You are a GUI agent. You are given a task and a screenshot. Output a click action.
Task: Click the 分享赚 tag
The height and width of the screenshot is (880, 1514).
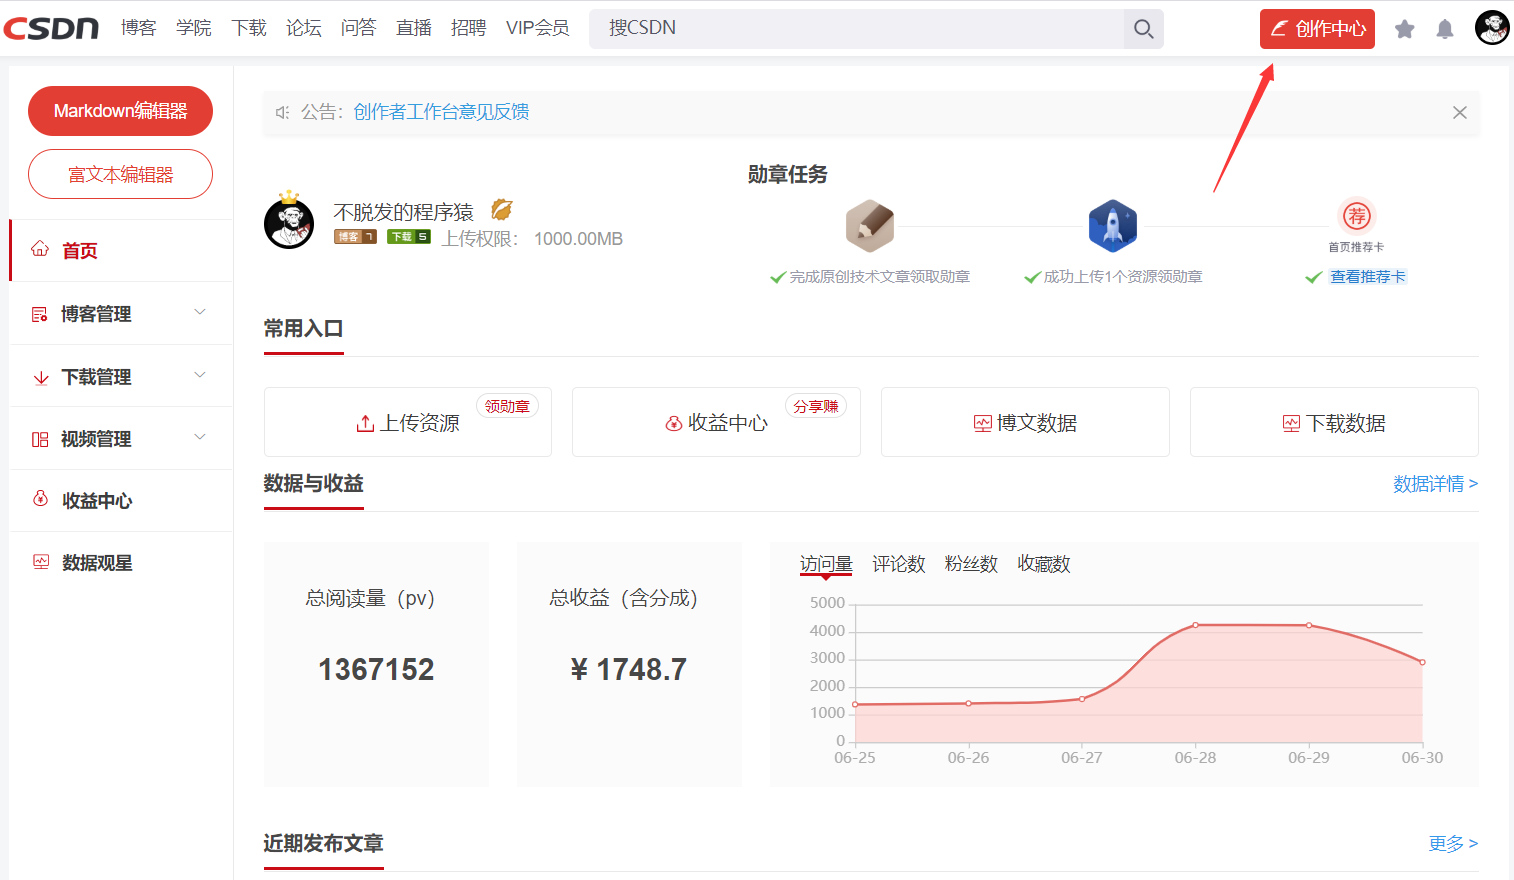tap(816, 406)
